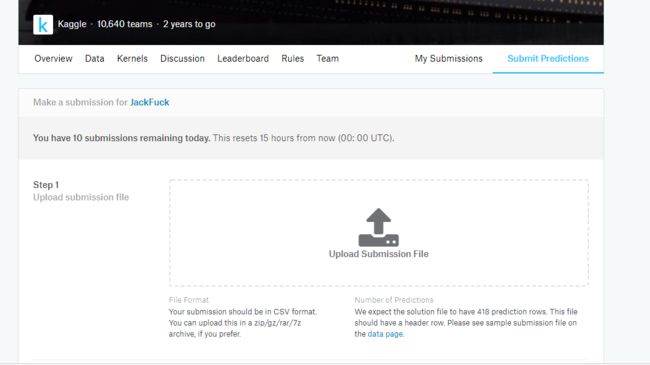Go to the Discussion tab
Image resolution: width=650 pixels, height=365 pixels.
[182, 58]
